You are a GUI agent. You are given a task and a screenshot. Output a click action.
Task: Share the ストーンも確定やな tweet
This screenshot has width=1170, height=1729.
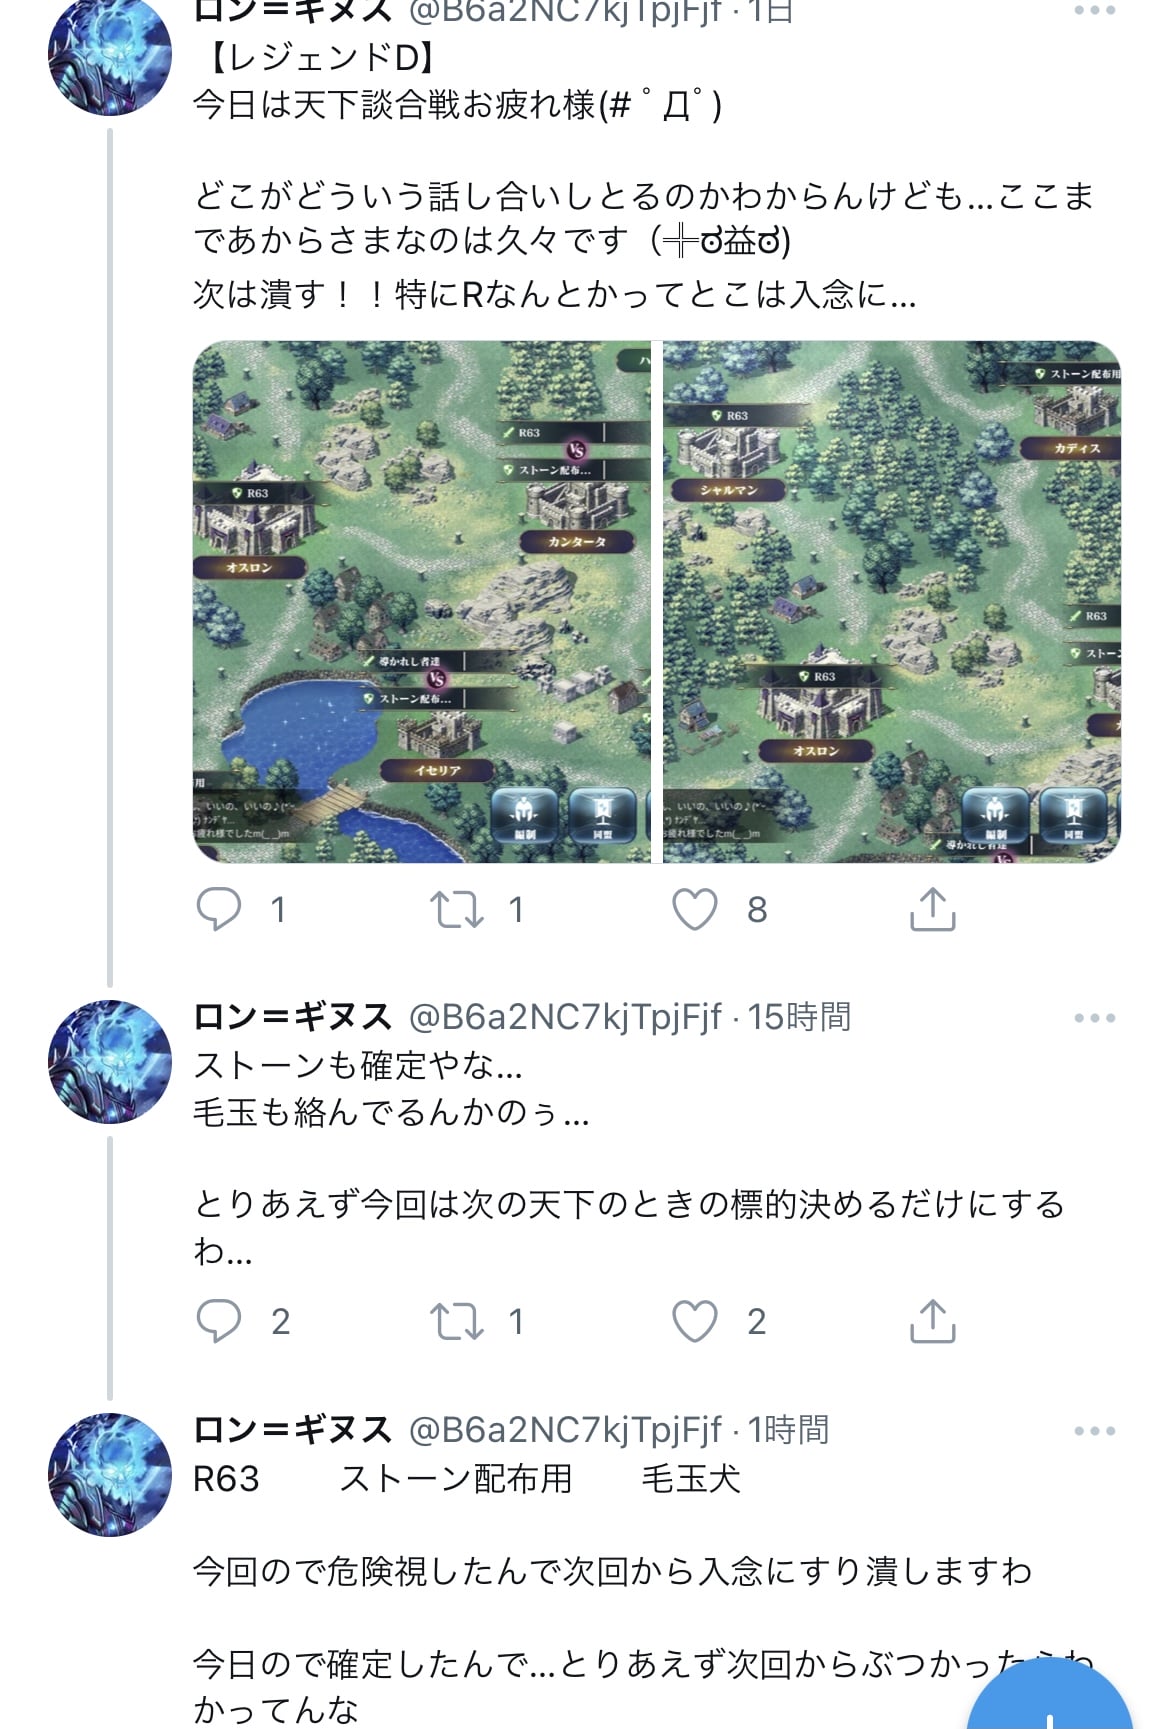point(933,1321)
